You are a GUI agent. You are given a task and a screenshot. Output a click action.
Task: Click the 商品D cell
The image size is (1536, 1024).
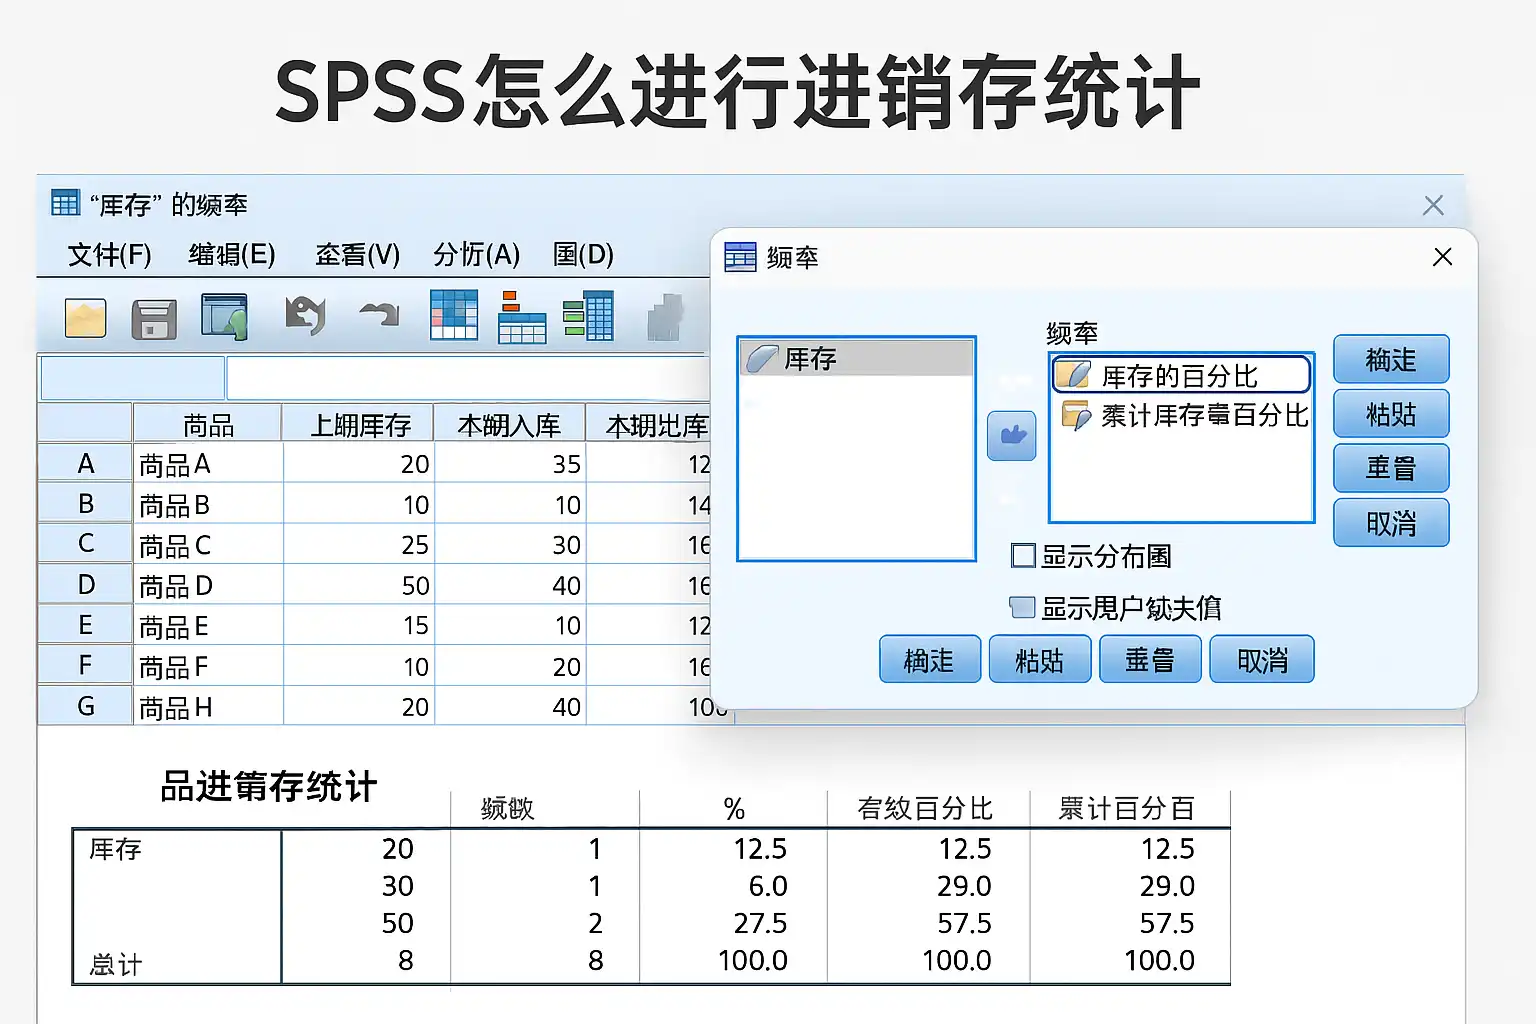(x=208, y=585)
